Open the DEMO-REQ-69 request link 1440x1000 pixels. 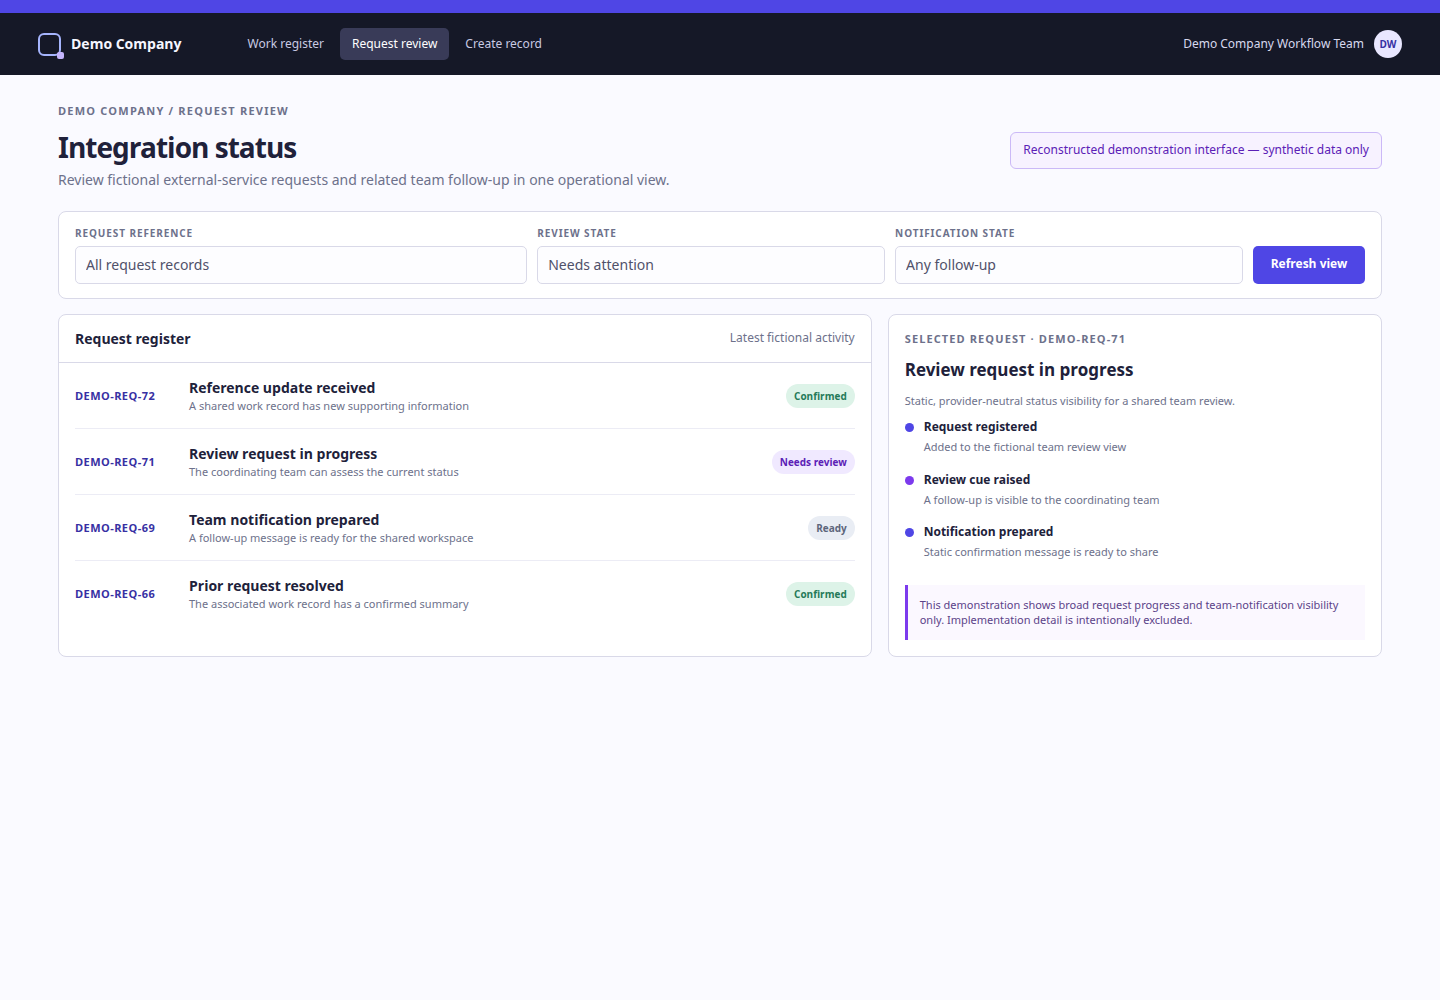115,528
